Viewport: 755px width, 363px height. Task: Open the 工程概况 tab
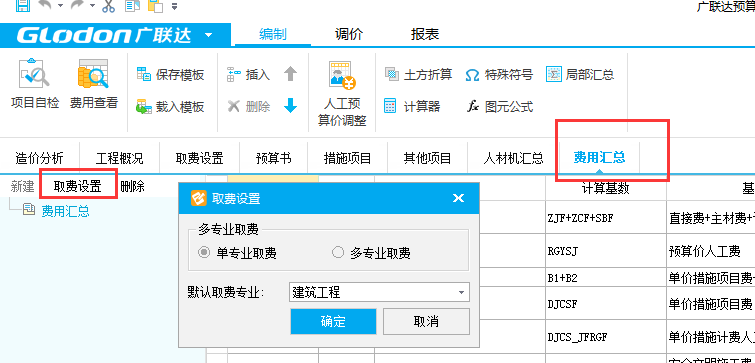(119, 158)
